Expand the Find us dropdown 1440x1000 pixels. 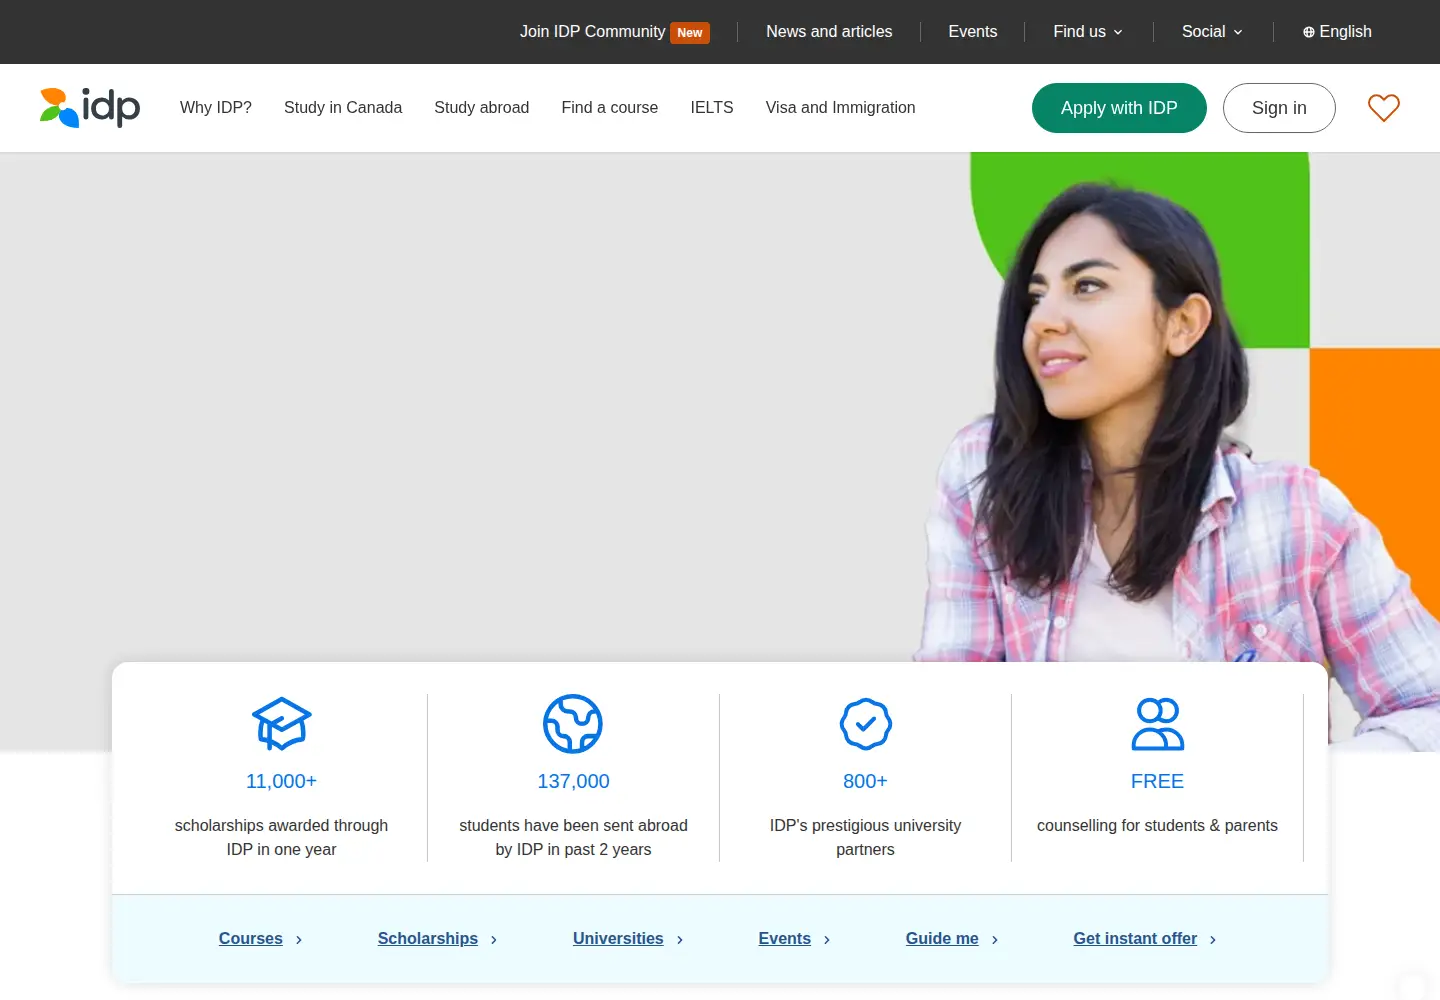[1088, 32]
